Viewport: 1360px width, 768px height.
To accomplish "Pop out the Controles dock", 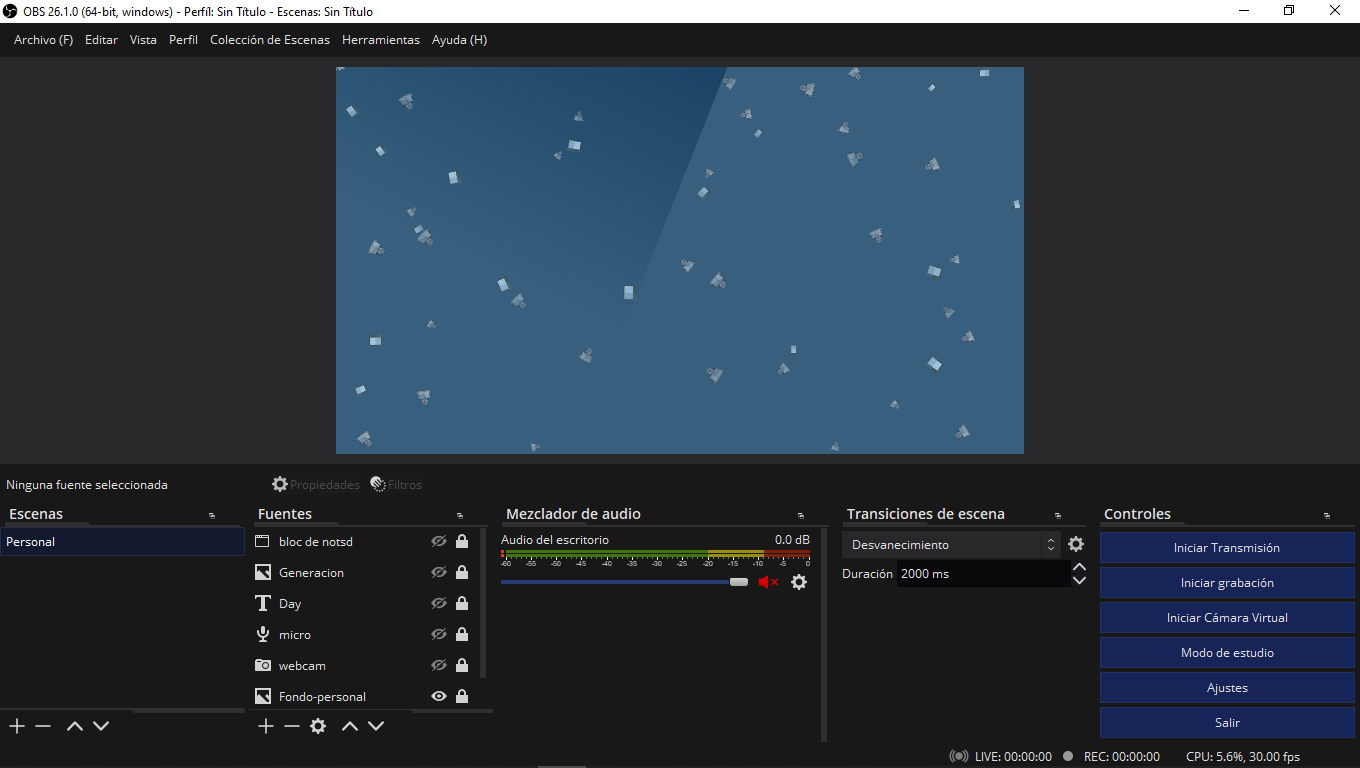I will (1327, 515).
